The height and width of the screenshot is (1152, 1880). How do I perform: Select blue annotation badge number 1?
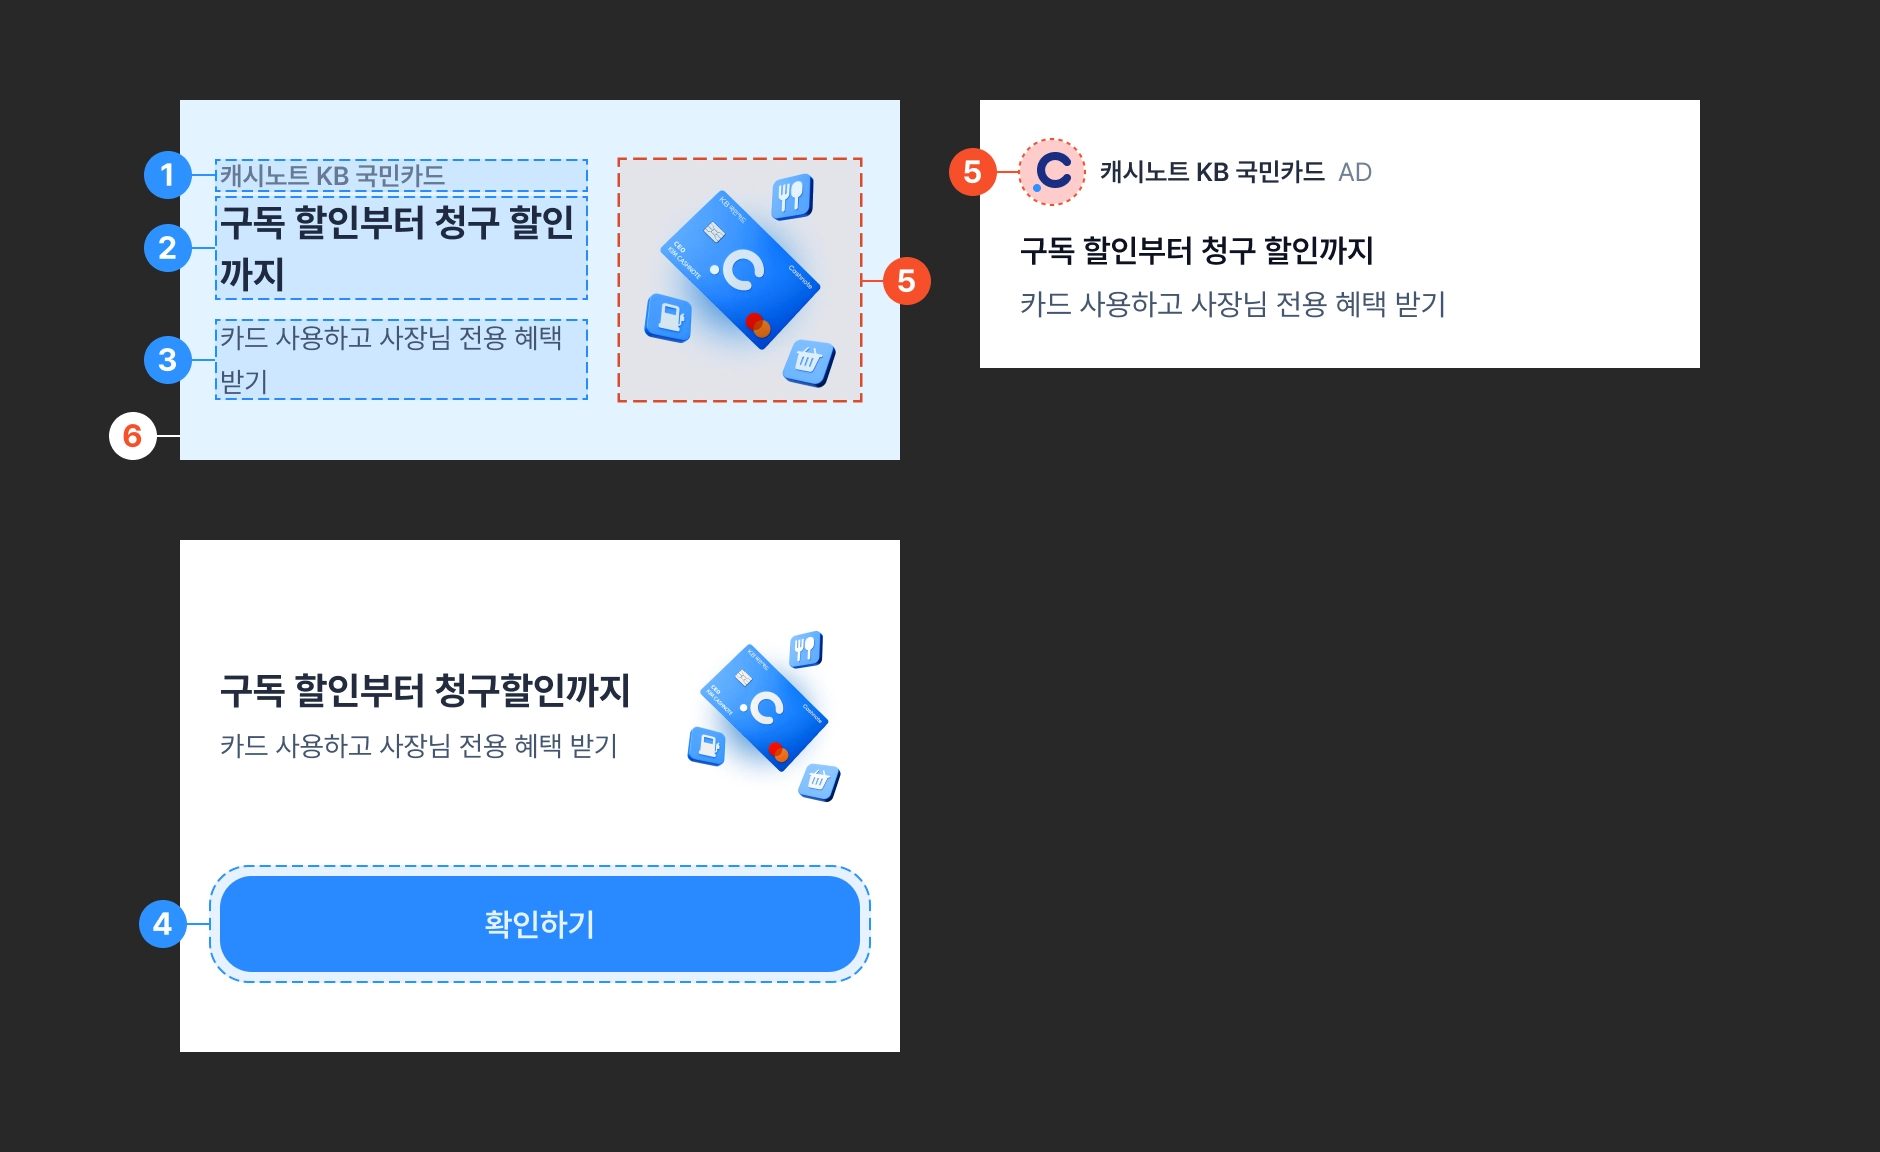tap(168, 175)
